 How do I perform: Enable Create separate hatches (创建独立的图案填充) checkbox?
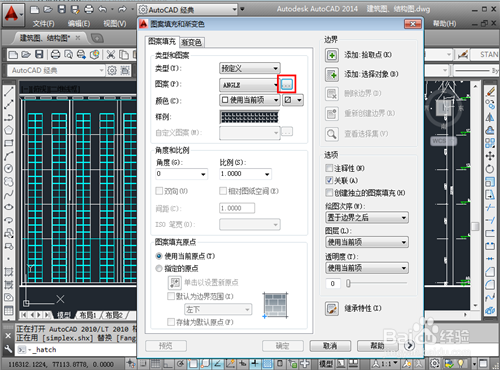tap(329, 193)
